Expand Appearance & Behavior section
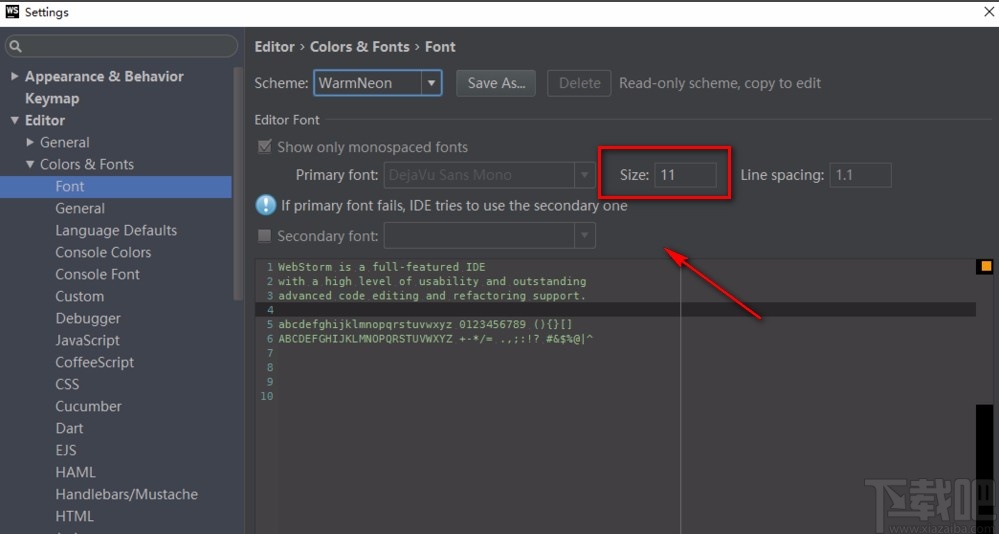This screenshot has width=999, height=534. pos(14,76)
